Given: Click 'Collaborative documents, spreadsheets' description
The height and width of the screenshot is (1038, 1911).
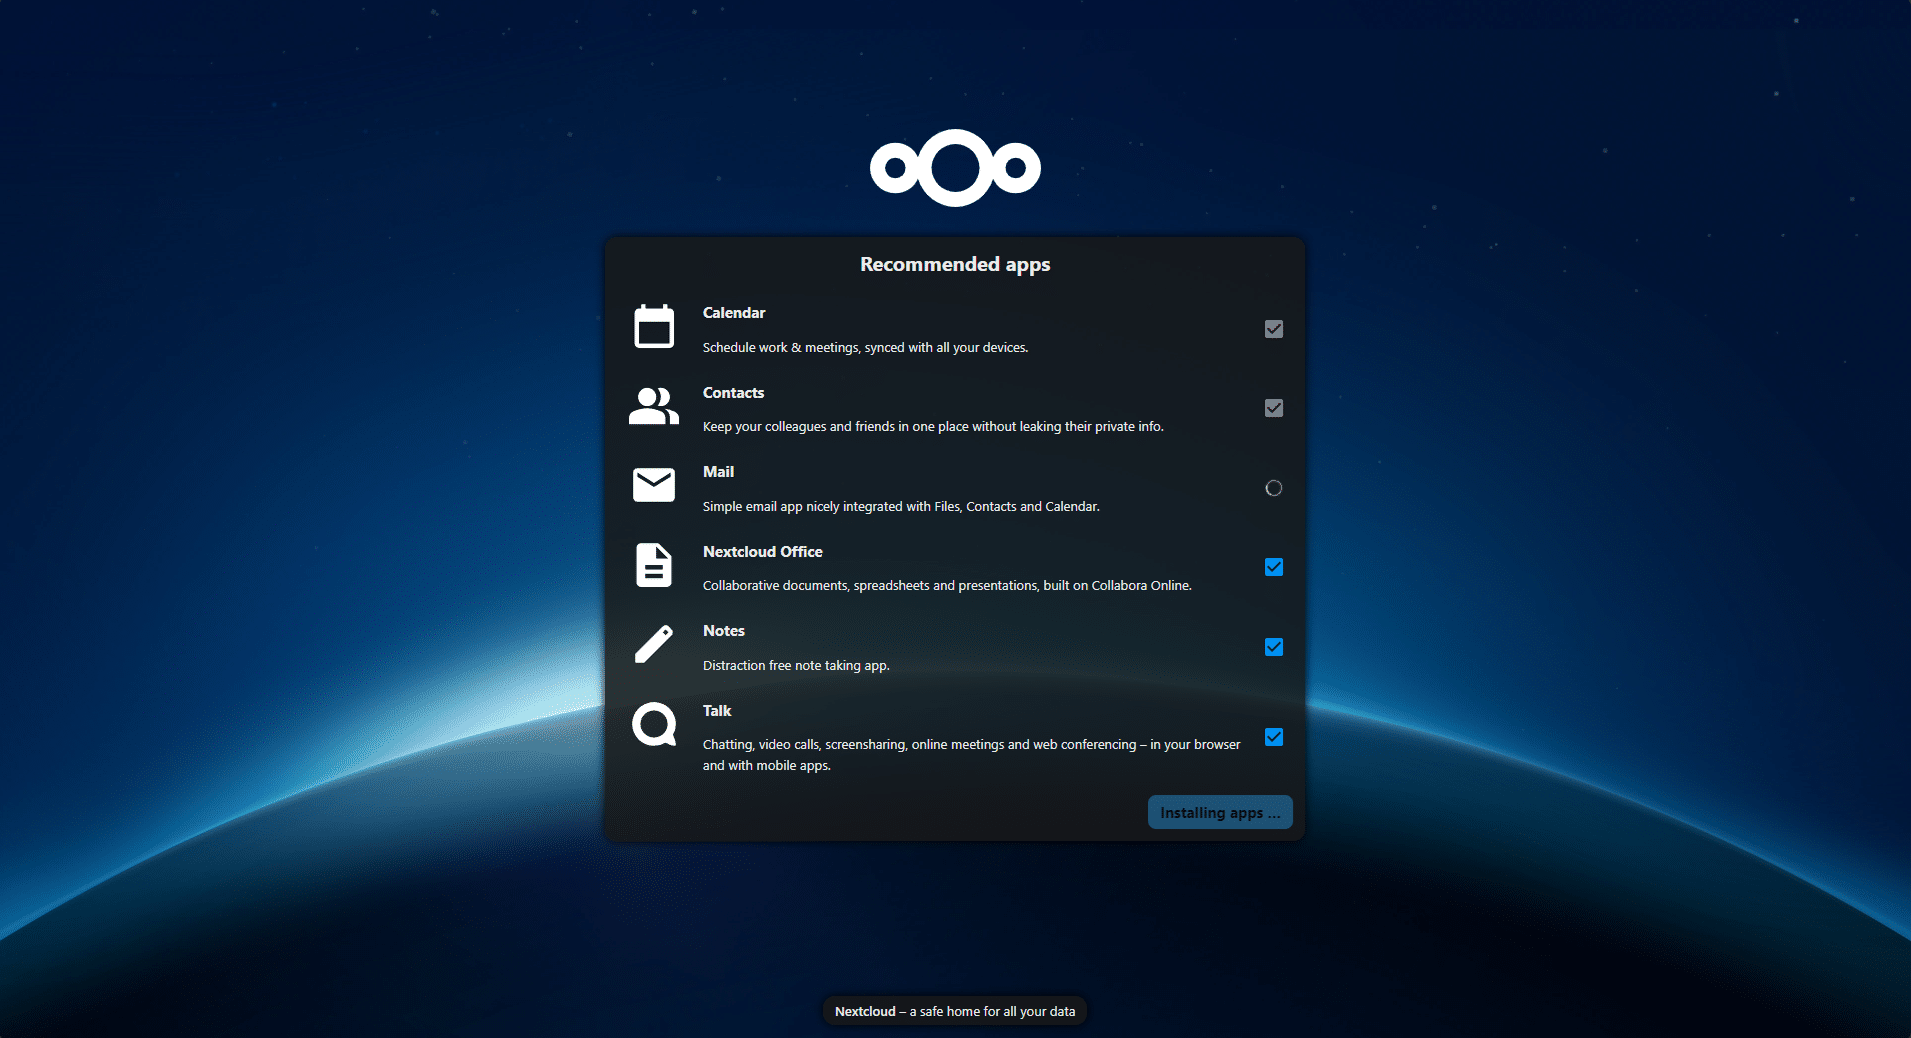Looking at the screenshot, I should click(947, 585).
